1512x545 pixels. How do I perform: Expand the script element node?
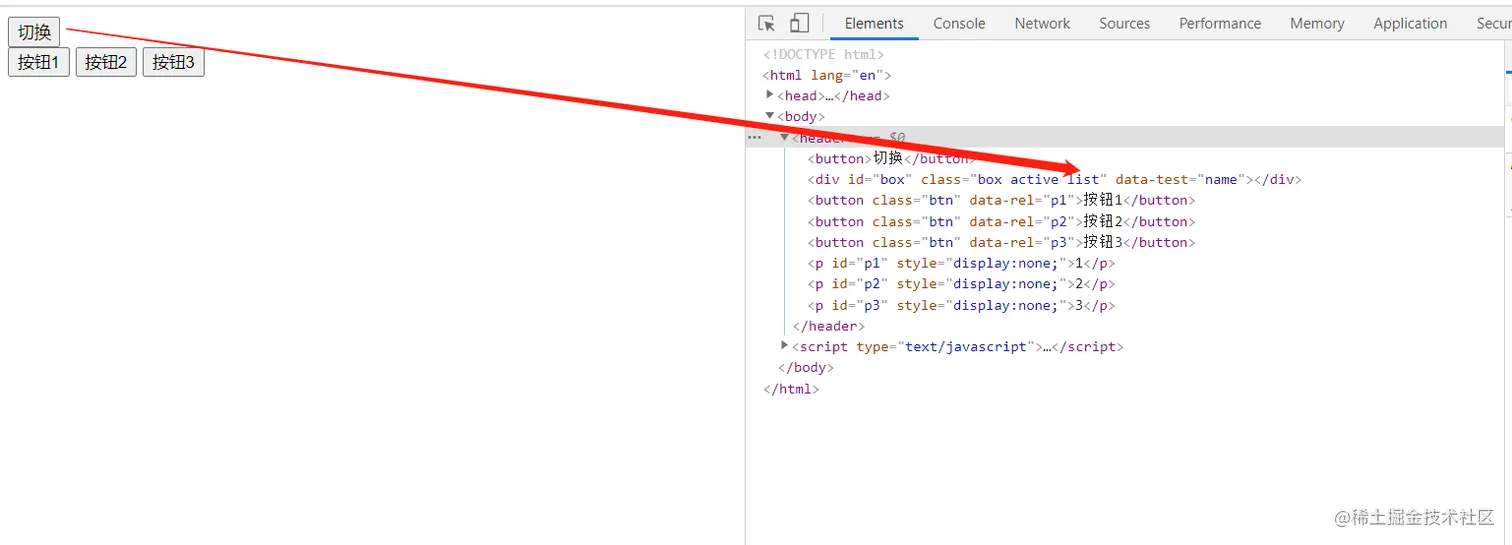785,345
